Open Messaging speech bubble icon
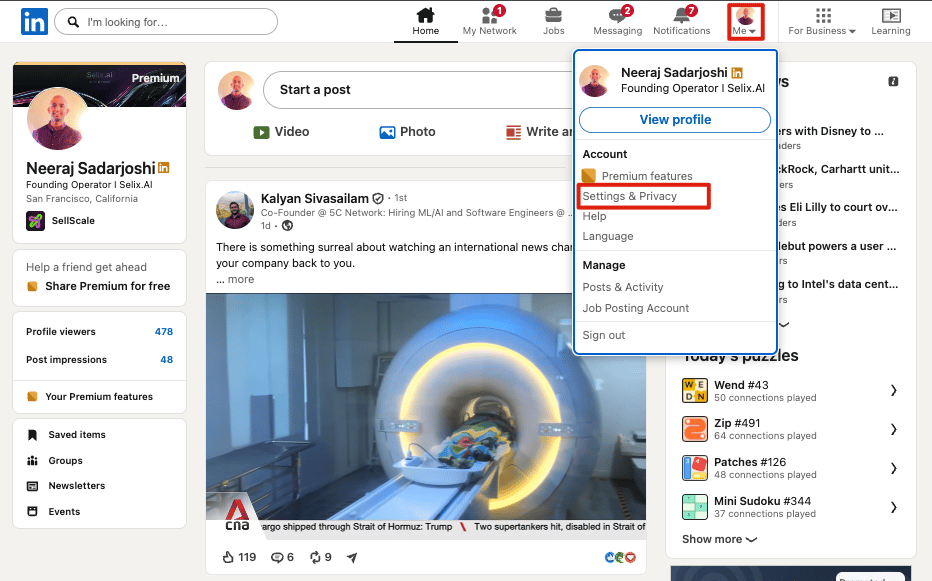Image resolution: width=932 pixels, height=581 pixels. [618, 15]
